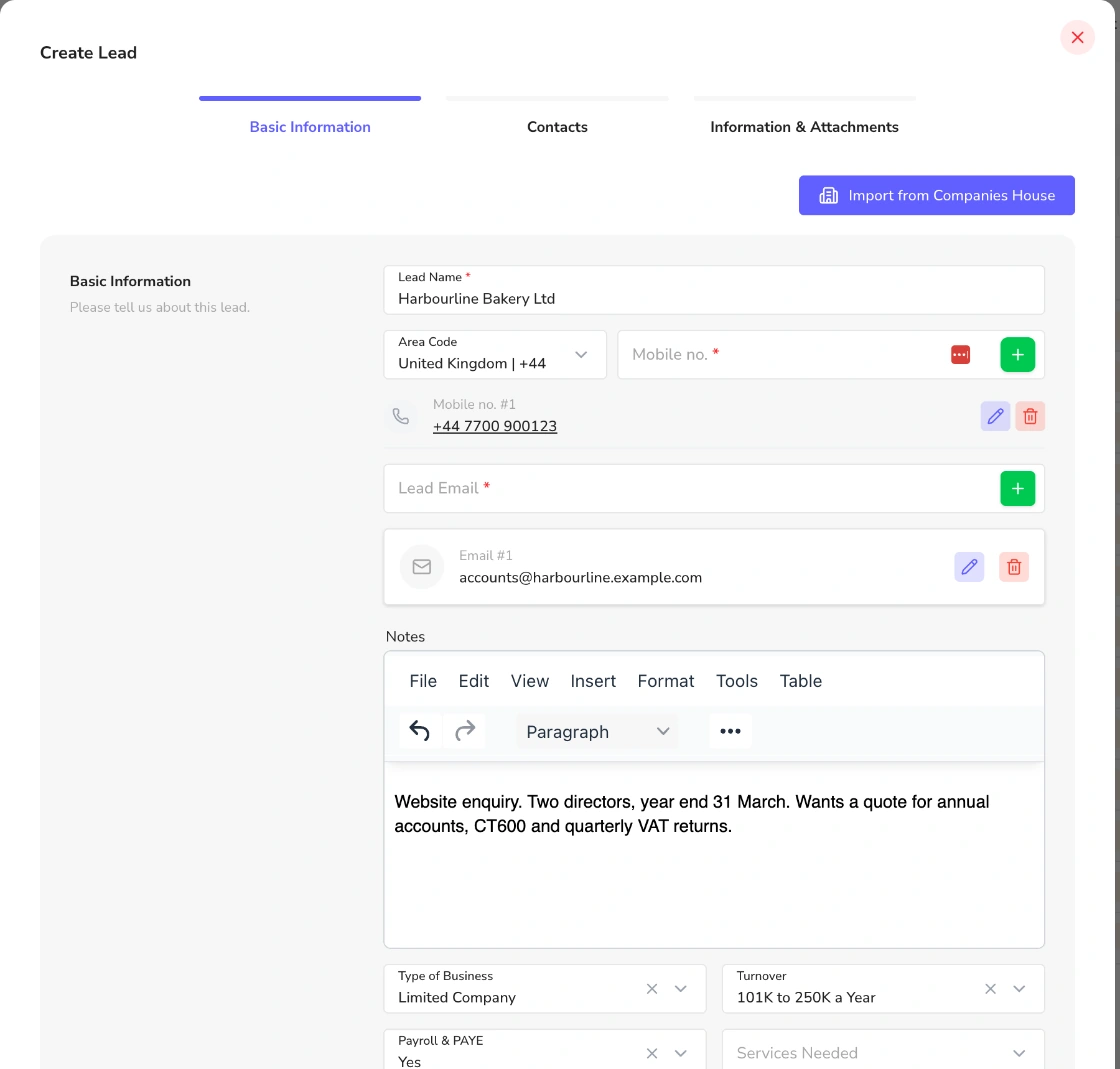The height and width of the screenshot is (1069, 1120).
Task: Open the Format menu in the notes editor
Action: [666, 681]
